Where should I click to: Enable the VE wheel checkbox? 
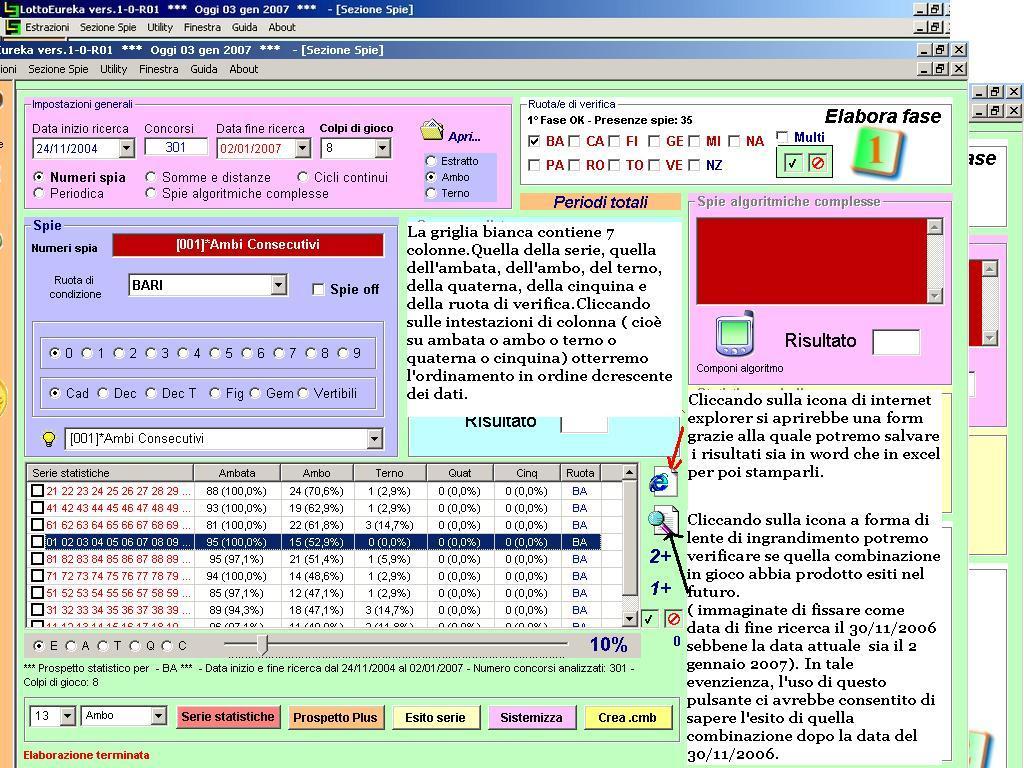pos(654,165)
